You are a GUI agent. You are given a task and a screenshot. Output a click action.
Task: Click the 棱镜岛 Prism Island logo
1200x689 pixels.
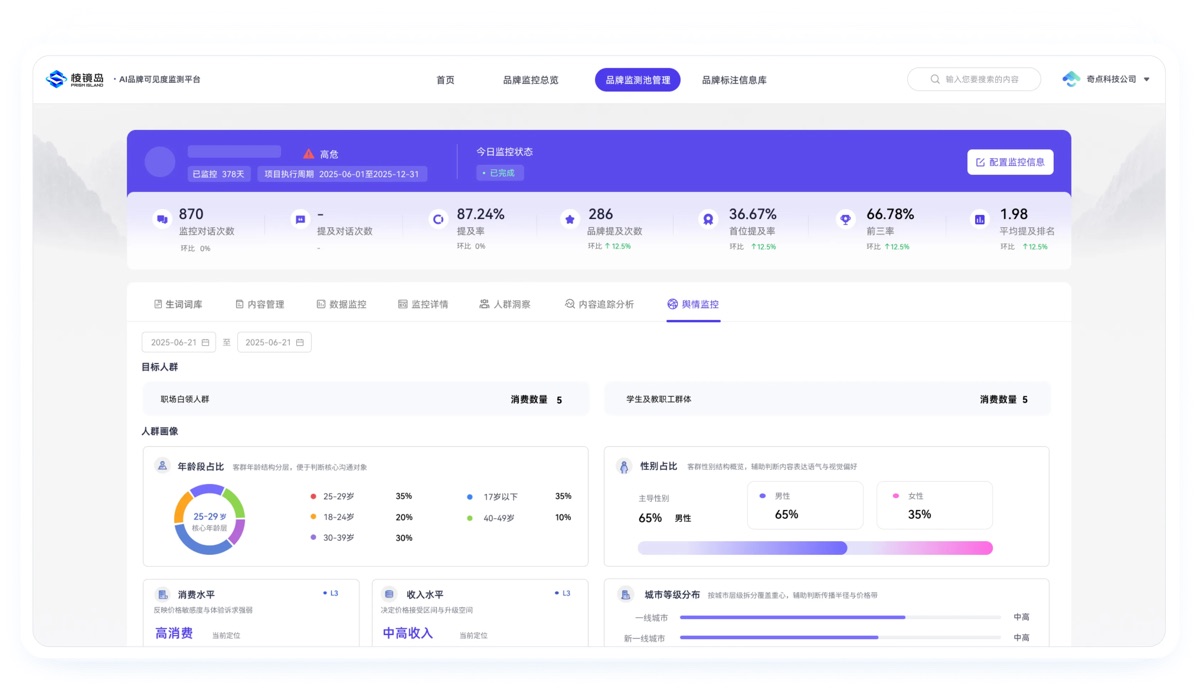[75, 79]
